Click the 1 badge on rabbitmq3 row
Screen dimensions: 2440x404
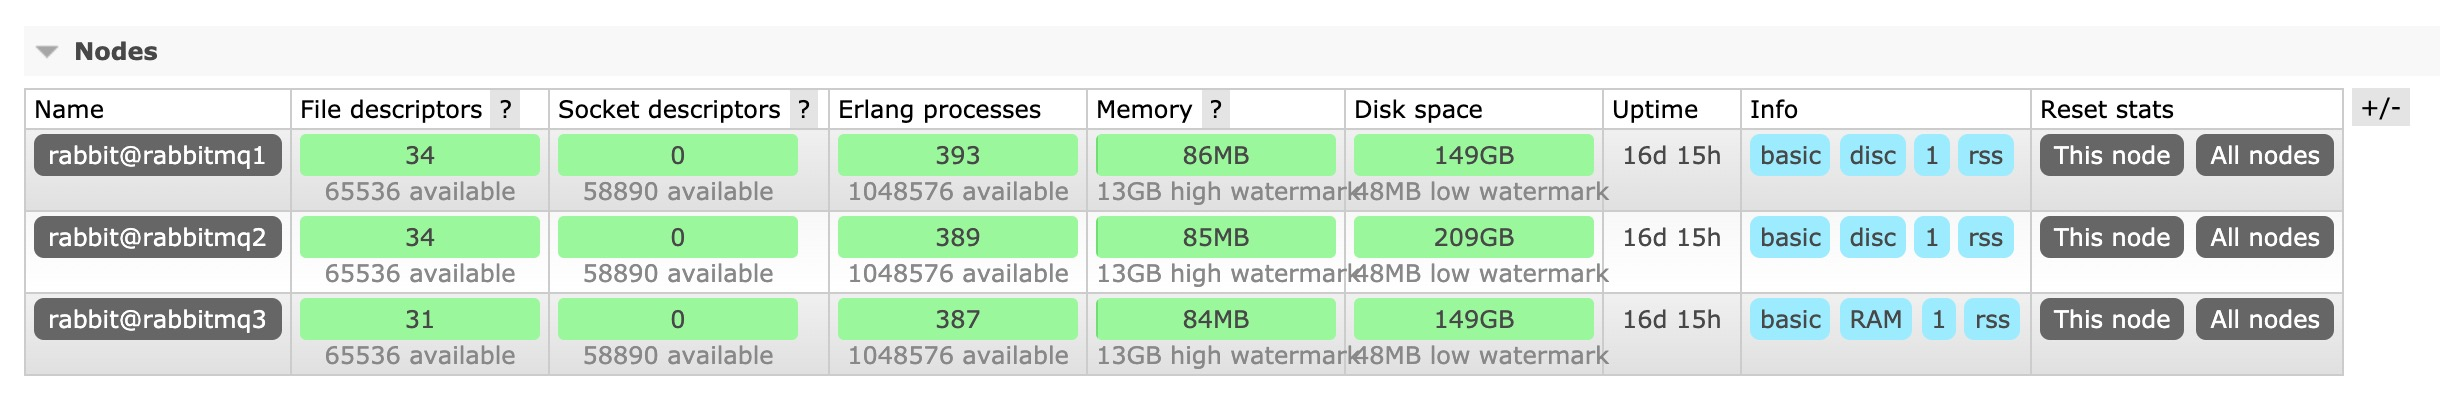(x=1938, y=320)
